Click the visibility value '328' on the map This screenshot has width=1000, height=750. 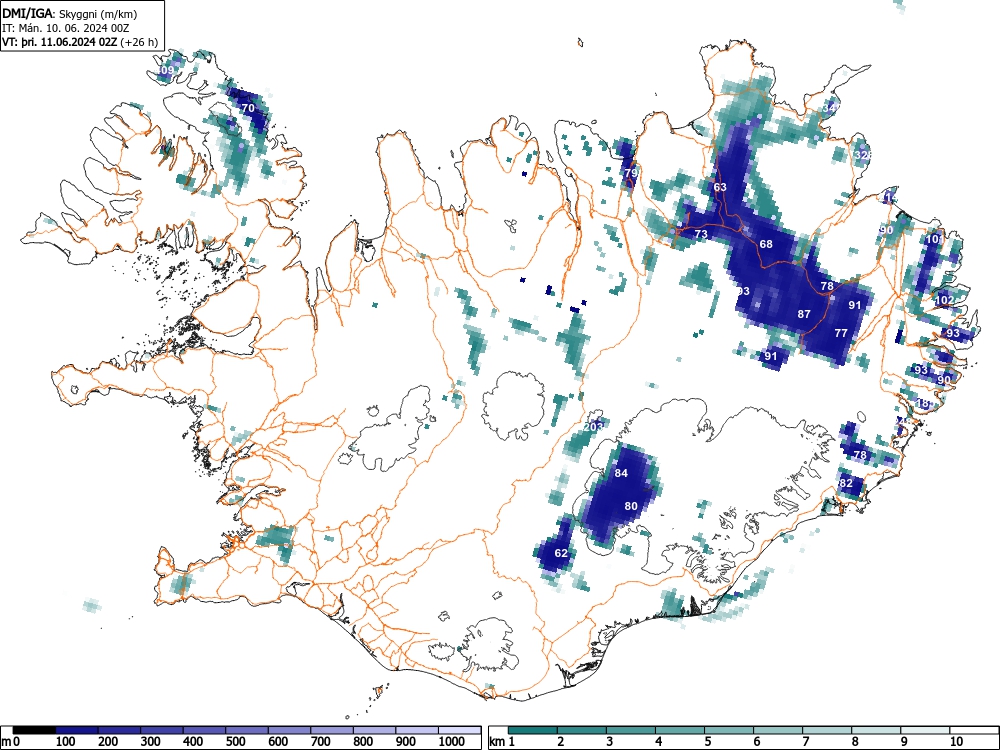pyautogui.click(x=862, y=155)
